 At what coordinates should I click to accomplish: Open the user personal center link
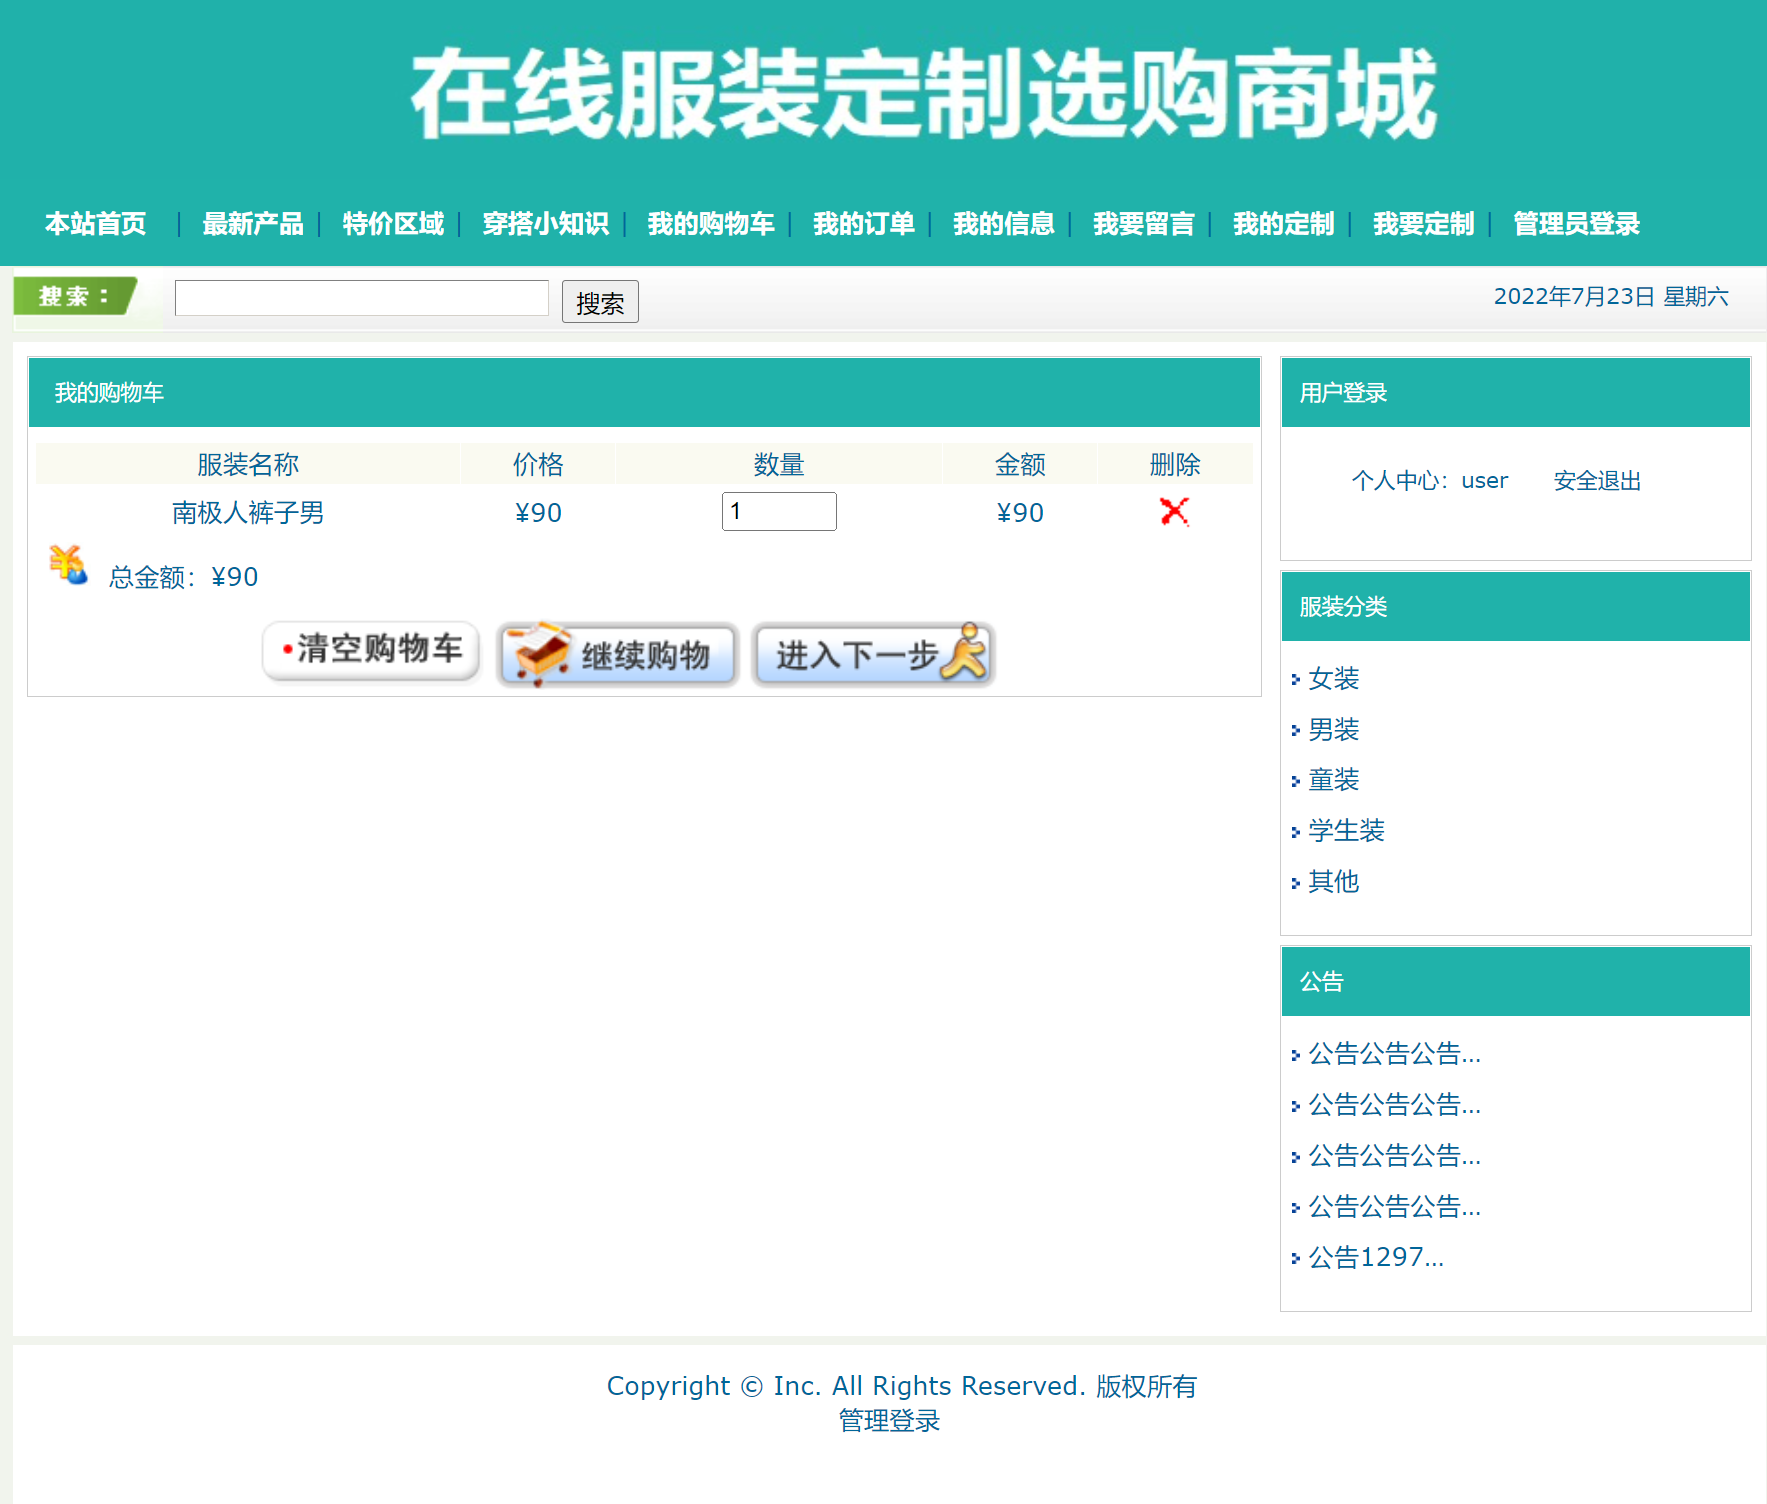(x=1484, y=481)
